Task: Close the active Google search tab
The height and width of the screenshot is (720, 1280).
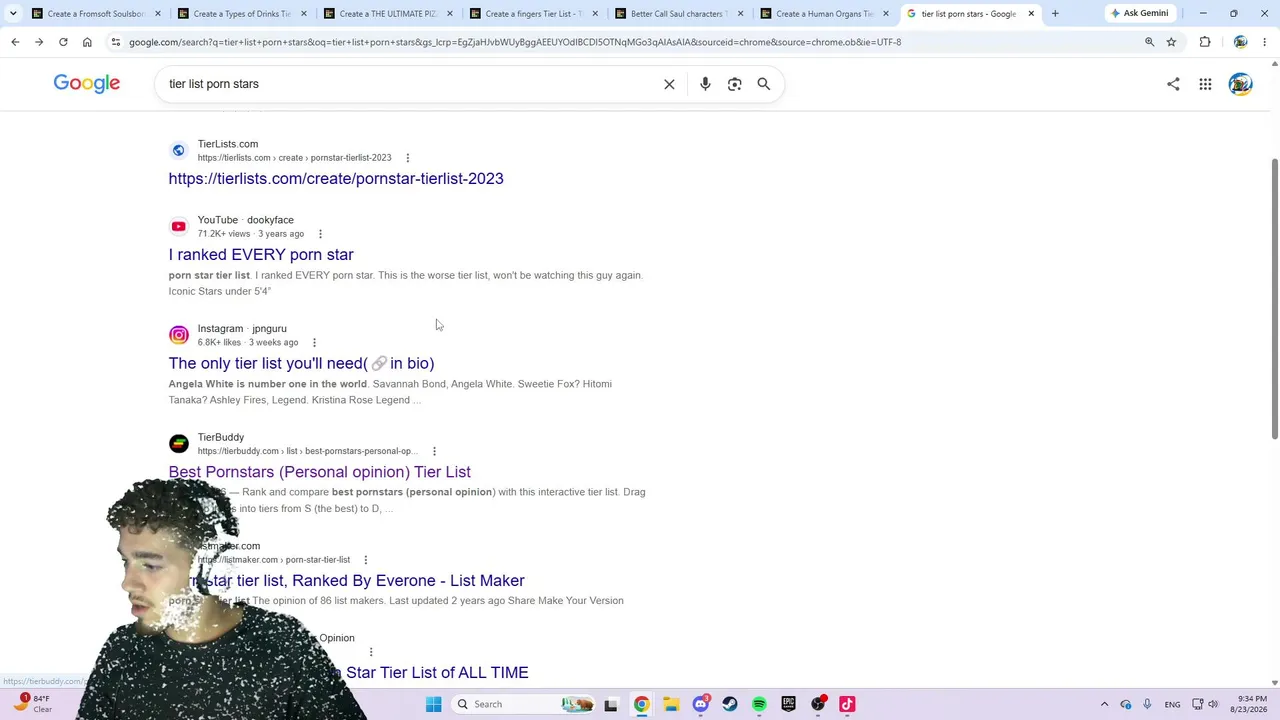Action: point(1031,14)
